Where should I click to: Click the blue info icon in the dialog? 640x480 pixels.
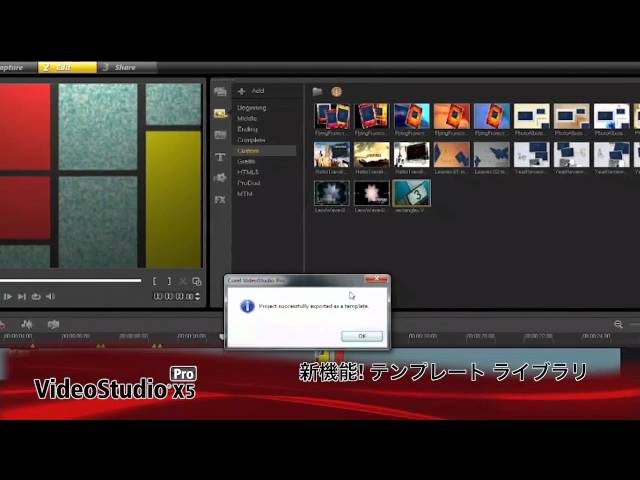(x=247, y=306)
